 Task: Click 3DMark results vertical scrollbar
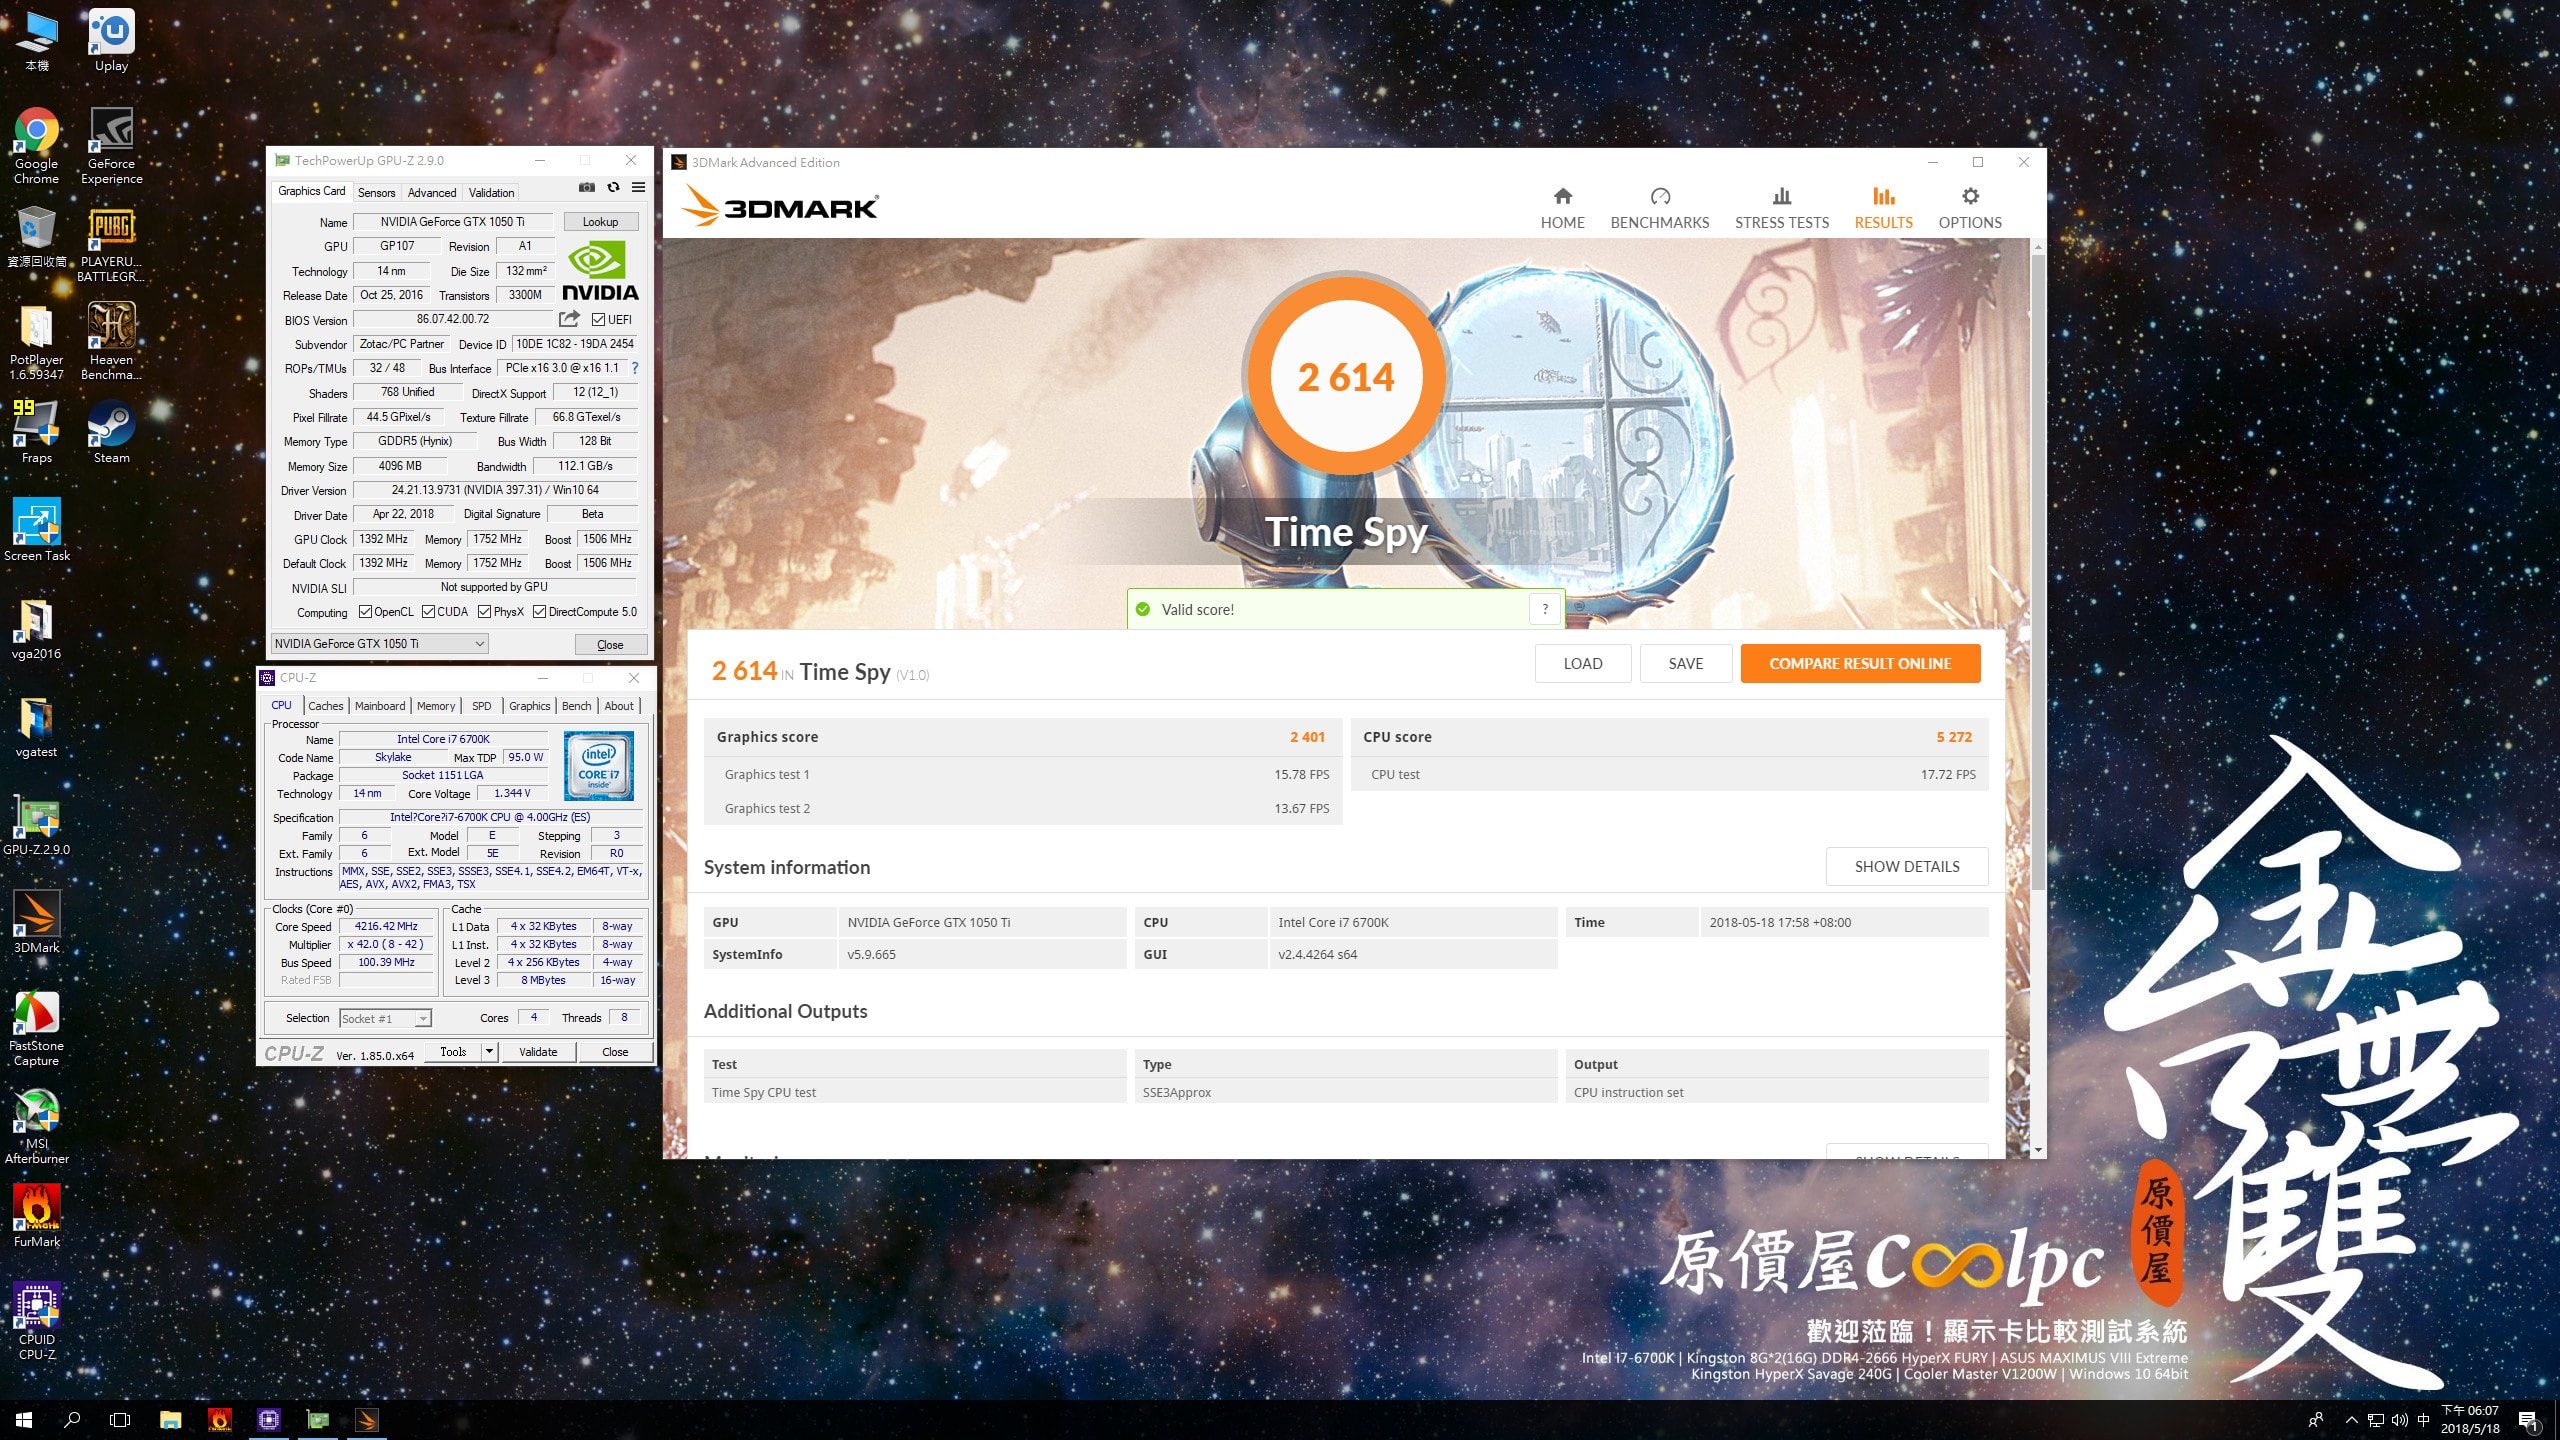coord(2038,570)
